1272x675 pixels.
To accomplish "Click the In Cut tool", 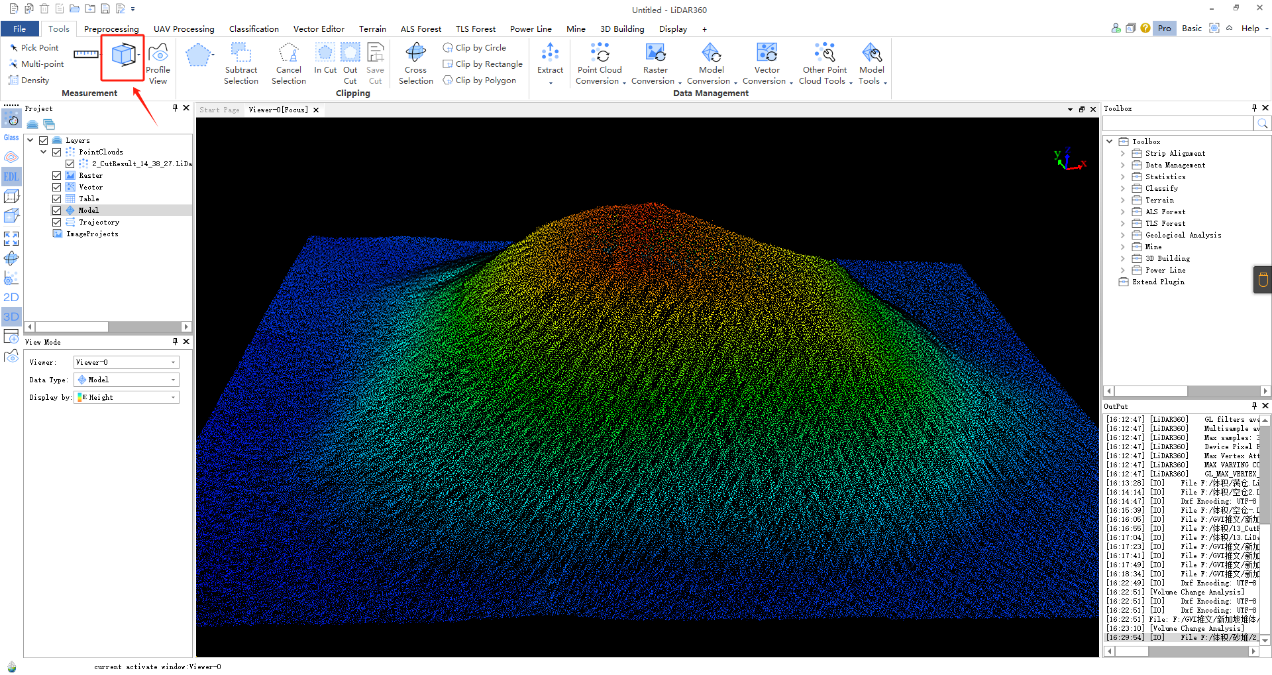I will [325, 58].
